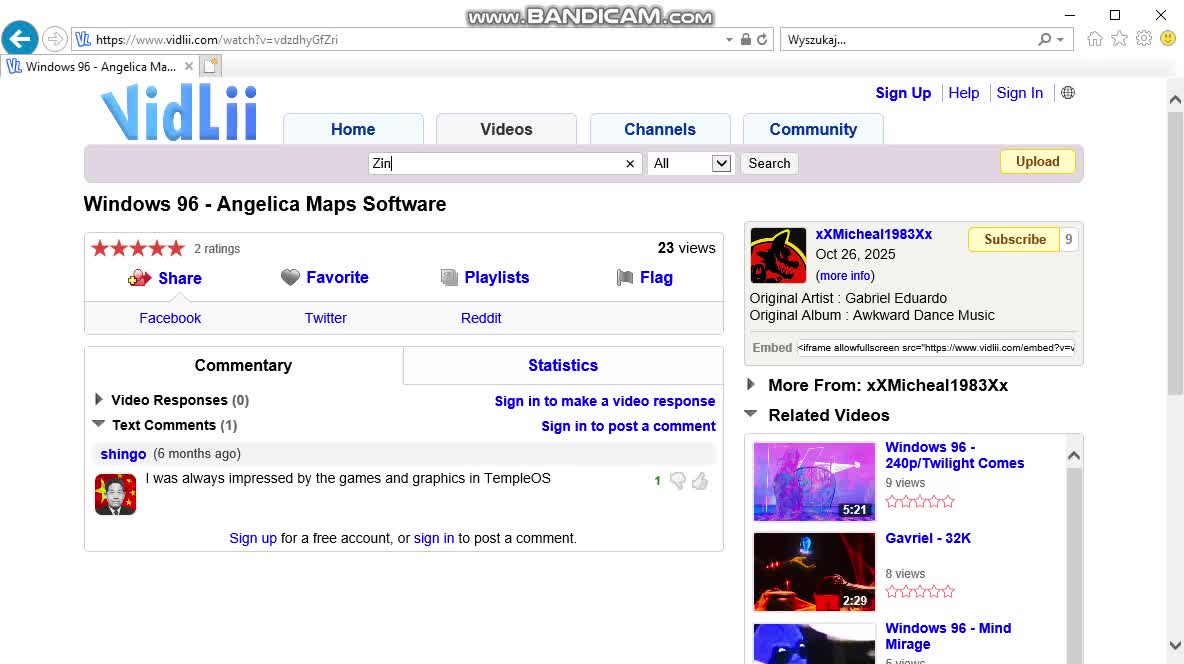Click the VidLii logo
Image resolution: width=1184 pixels, height=664 pixels.
point(179,113)
